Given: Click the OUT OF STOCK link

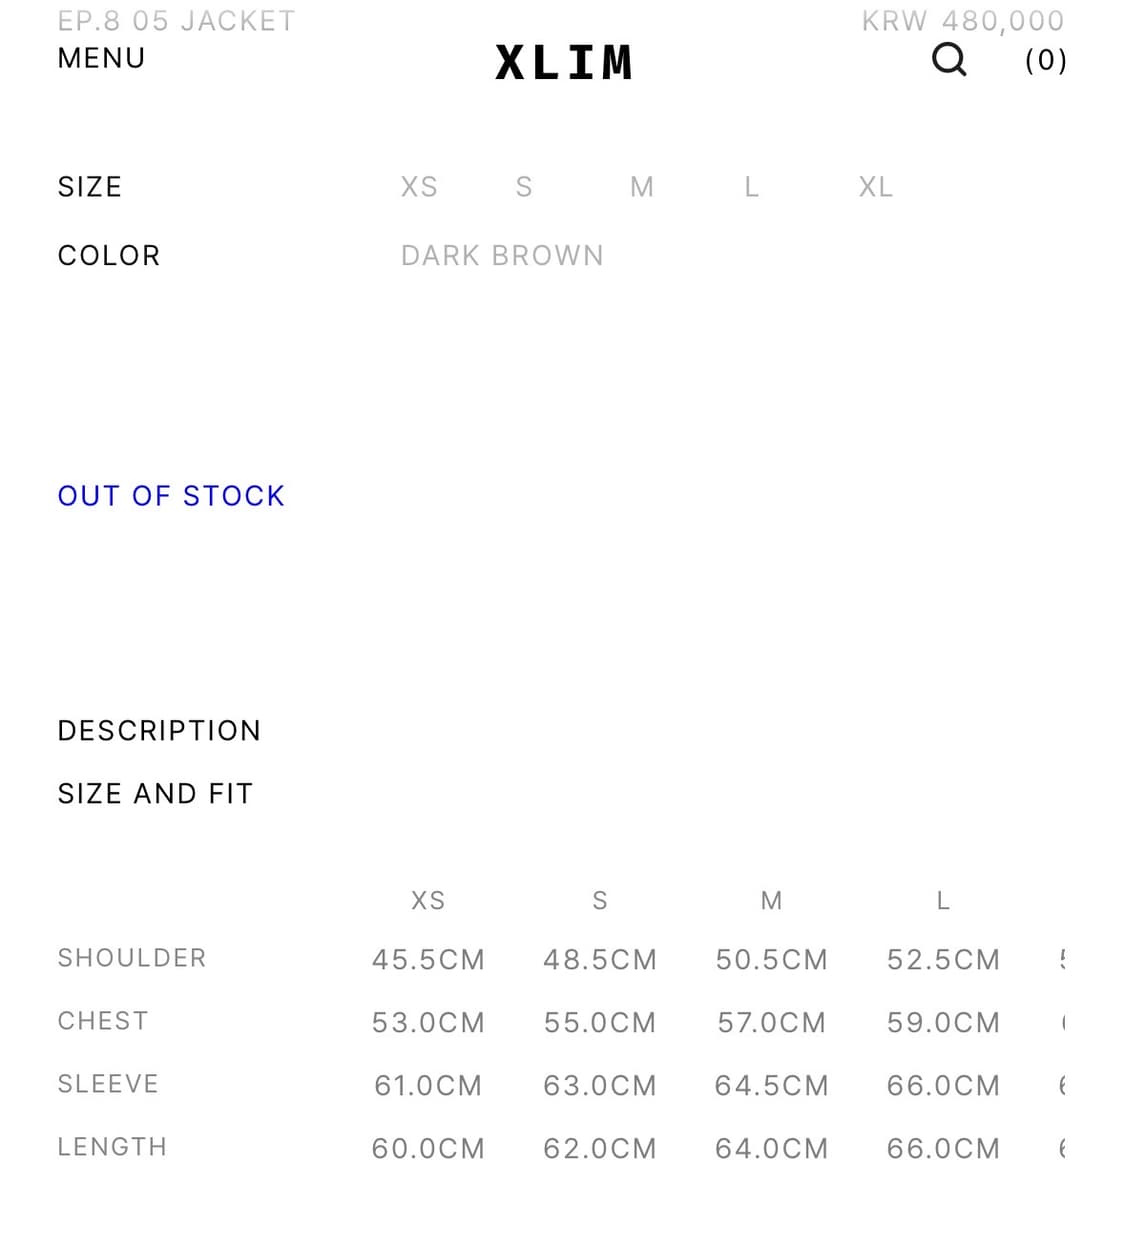Looking at the screenshot, I should coord(170,495).
